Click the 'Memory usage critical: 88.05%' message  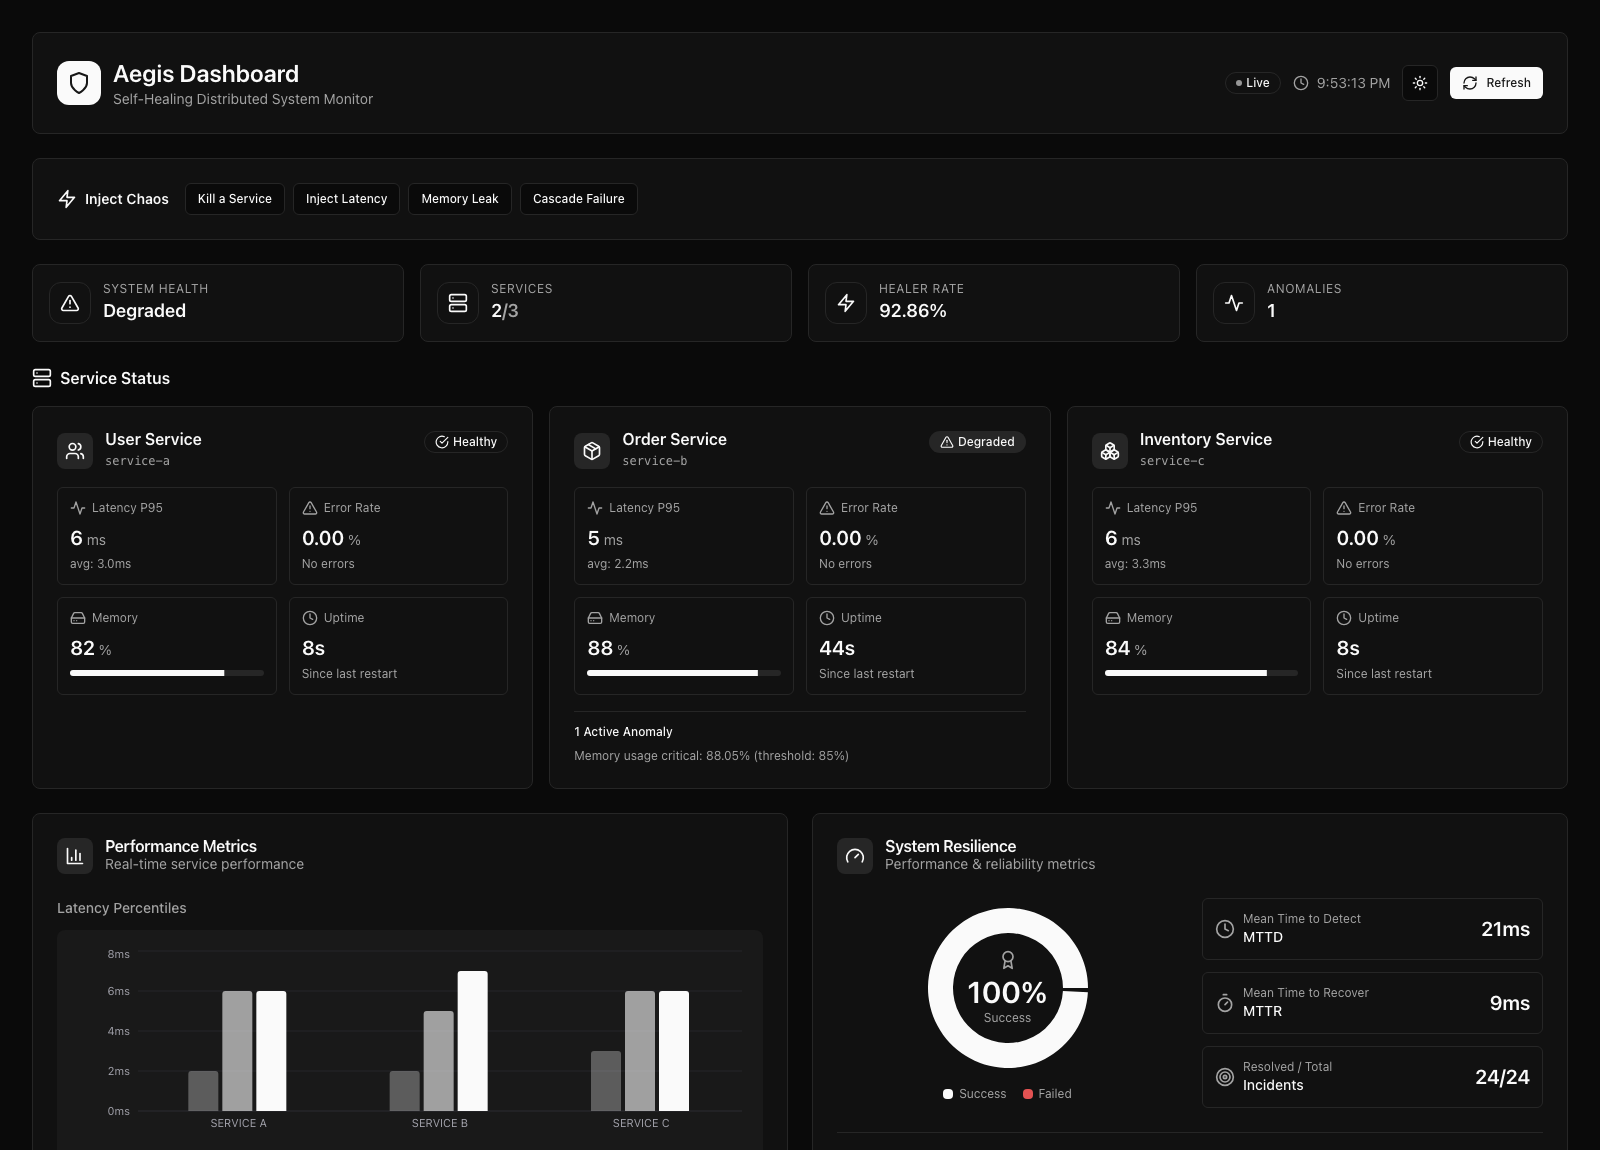(711, 756)
